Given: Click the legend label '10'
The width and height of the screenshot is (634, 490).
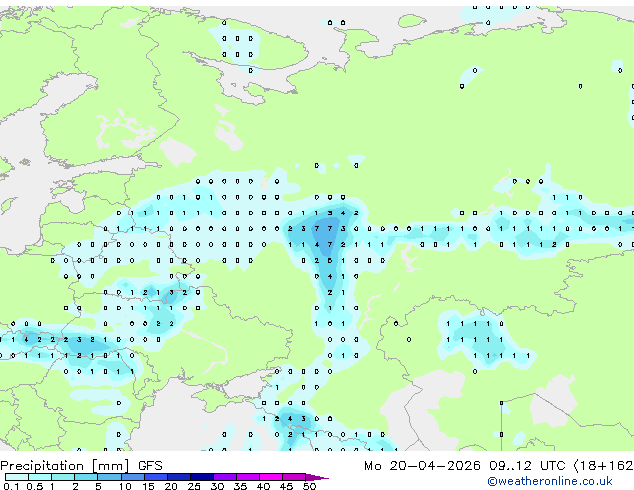Looking at the screenshot, I should pyautogui.click(x=125, y=486).
